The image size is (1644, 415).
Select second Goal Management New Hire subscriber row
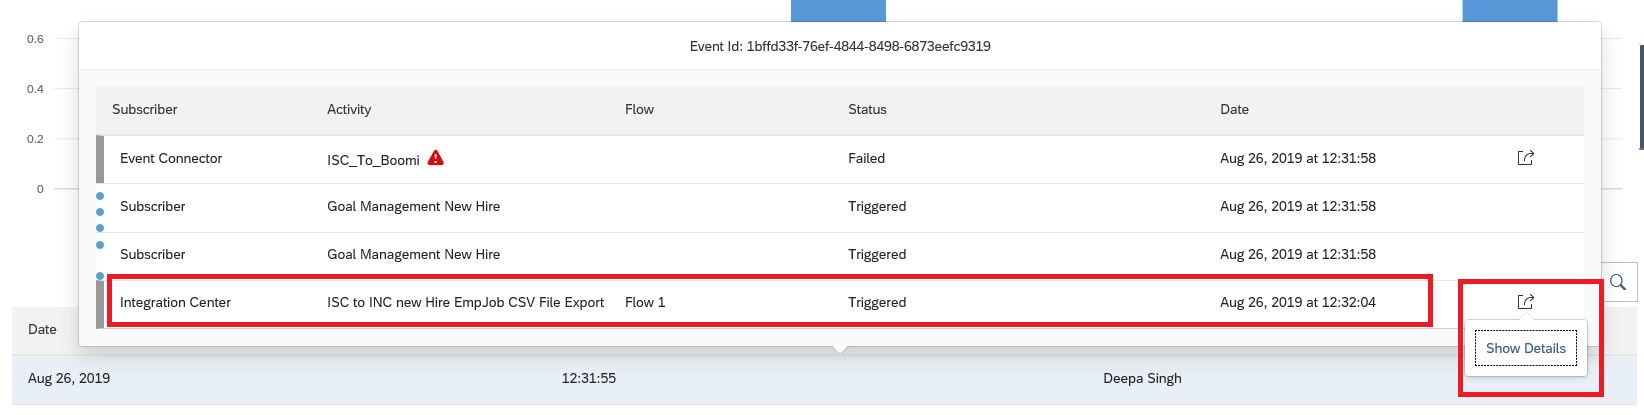pyautogui.click(x=840, y=255)
